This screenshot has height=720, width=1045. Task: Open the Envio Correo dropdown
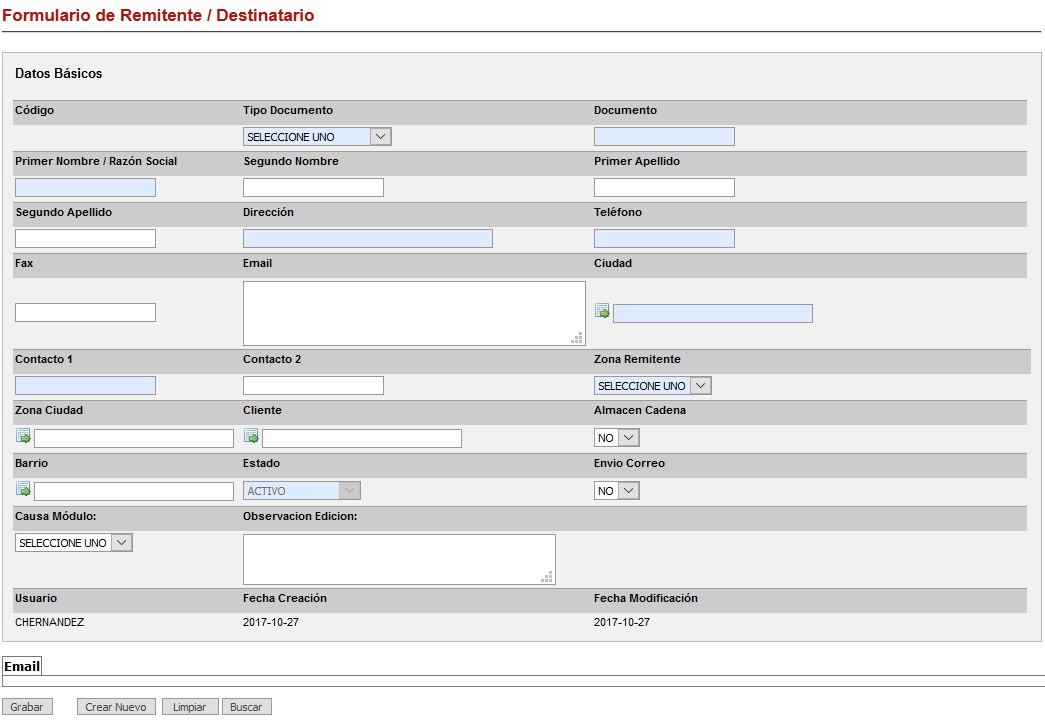(x=616, y=491)
